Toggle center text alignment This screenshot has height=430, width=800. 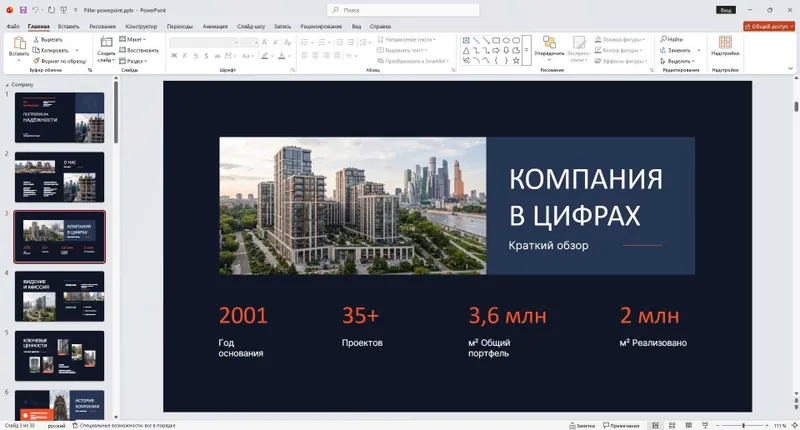[315, 56]
